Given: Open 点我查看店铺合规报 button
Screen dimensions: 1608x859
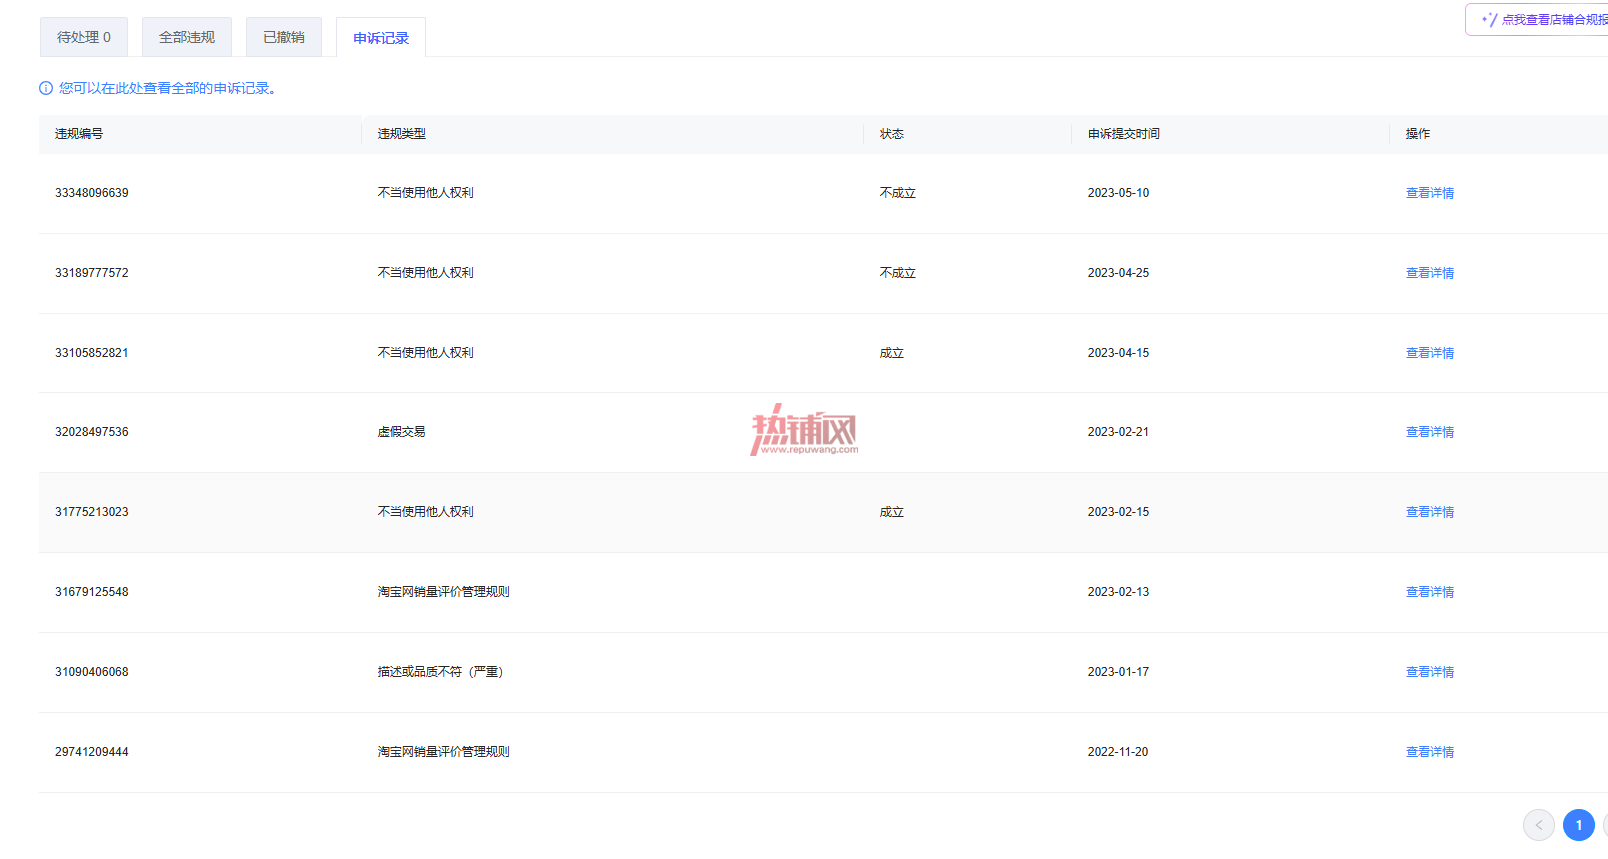Looking at the screenshot, I should [x=1538, y=19].
